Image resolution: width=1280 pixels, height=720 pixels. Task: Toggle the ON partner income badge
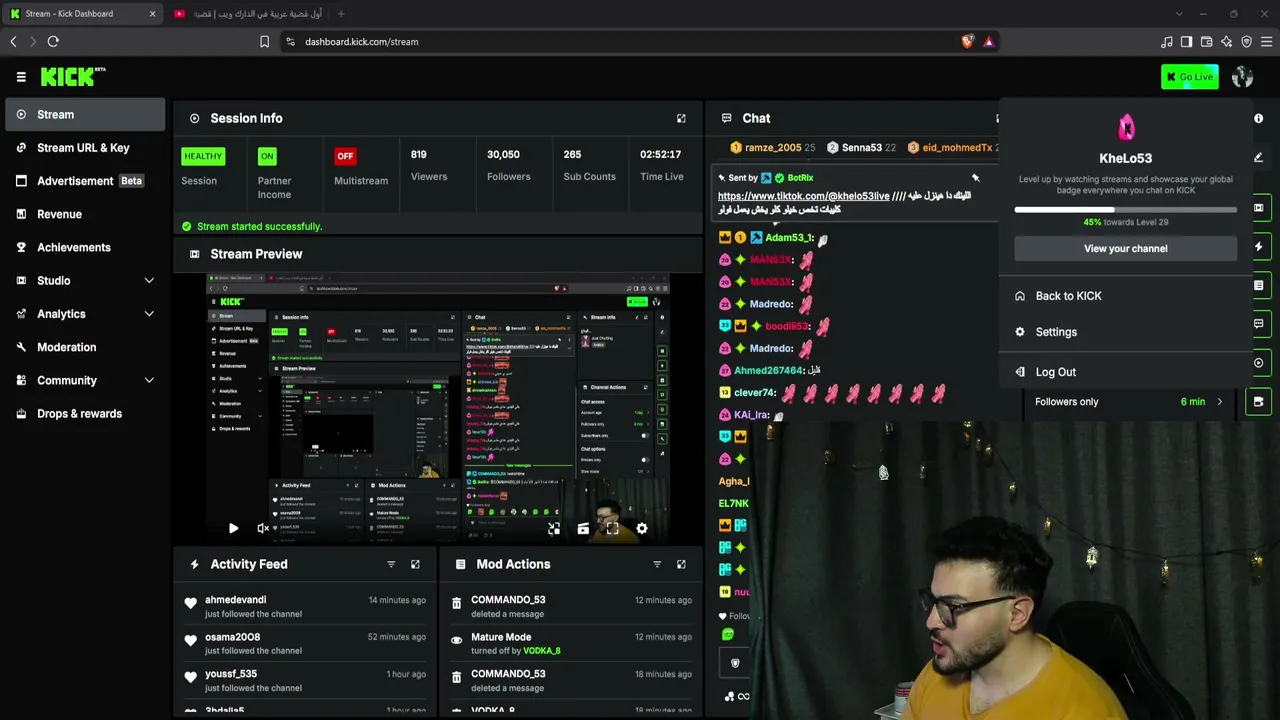point(267,156)
